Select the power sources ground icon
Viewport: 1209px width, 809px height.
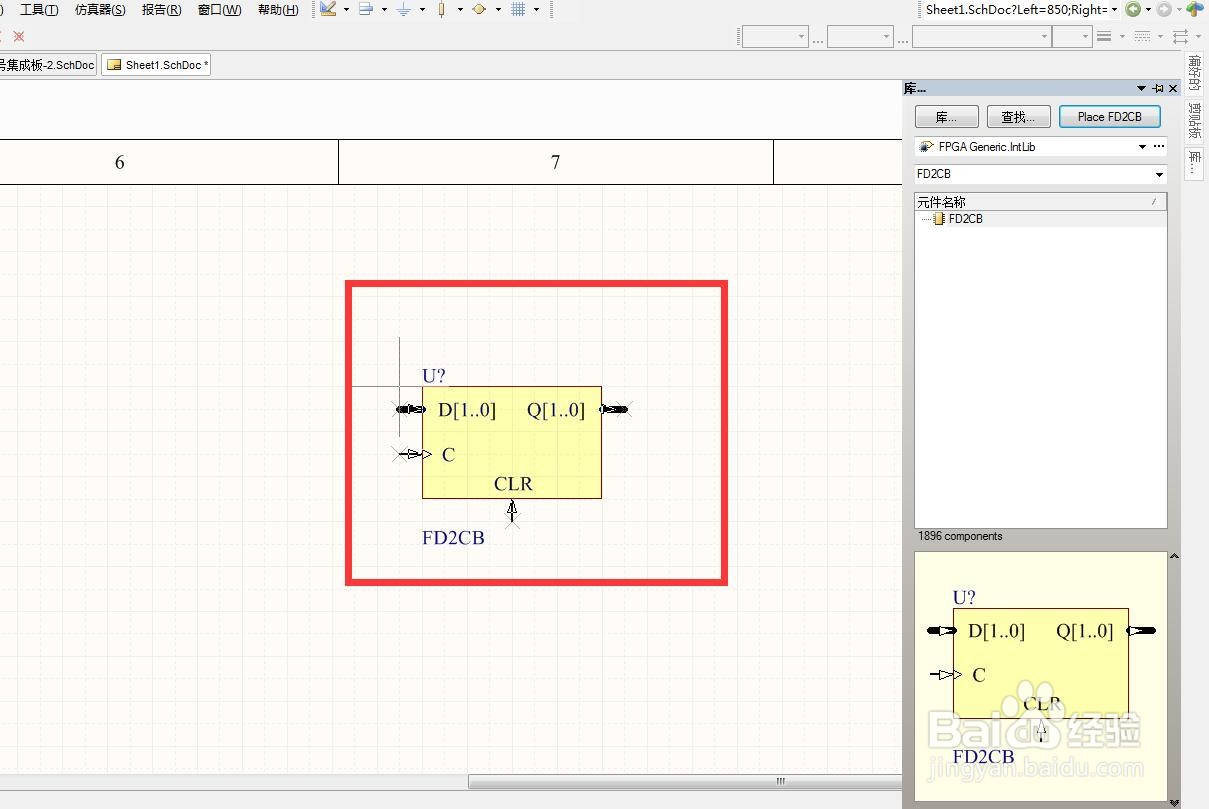click(x=404, y=9)
